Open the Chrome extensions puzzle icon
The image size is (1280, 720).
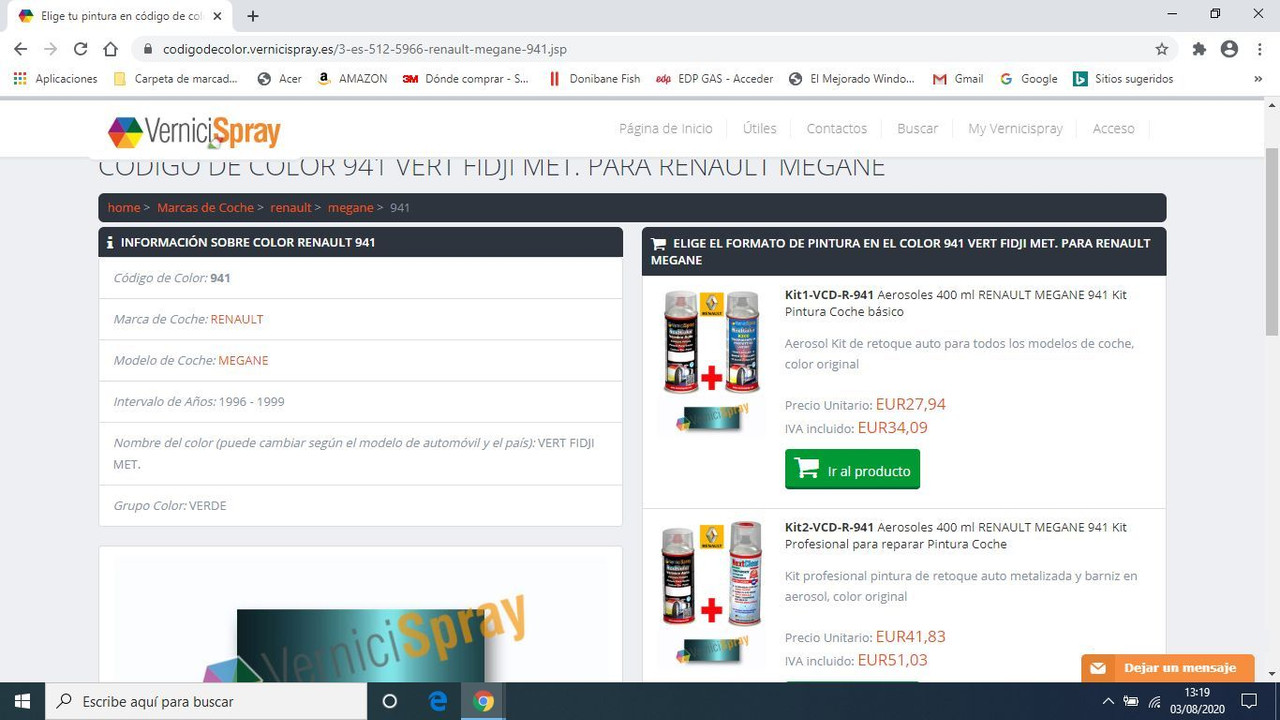(1199, 49)
